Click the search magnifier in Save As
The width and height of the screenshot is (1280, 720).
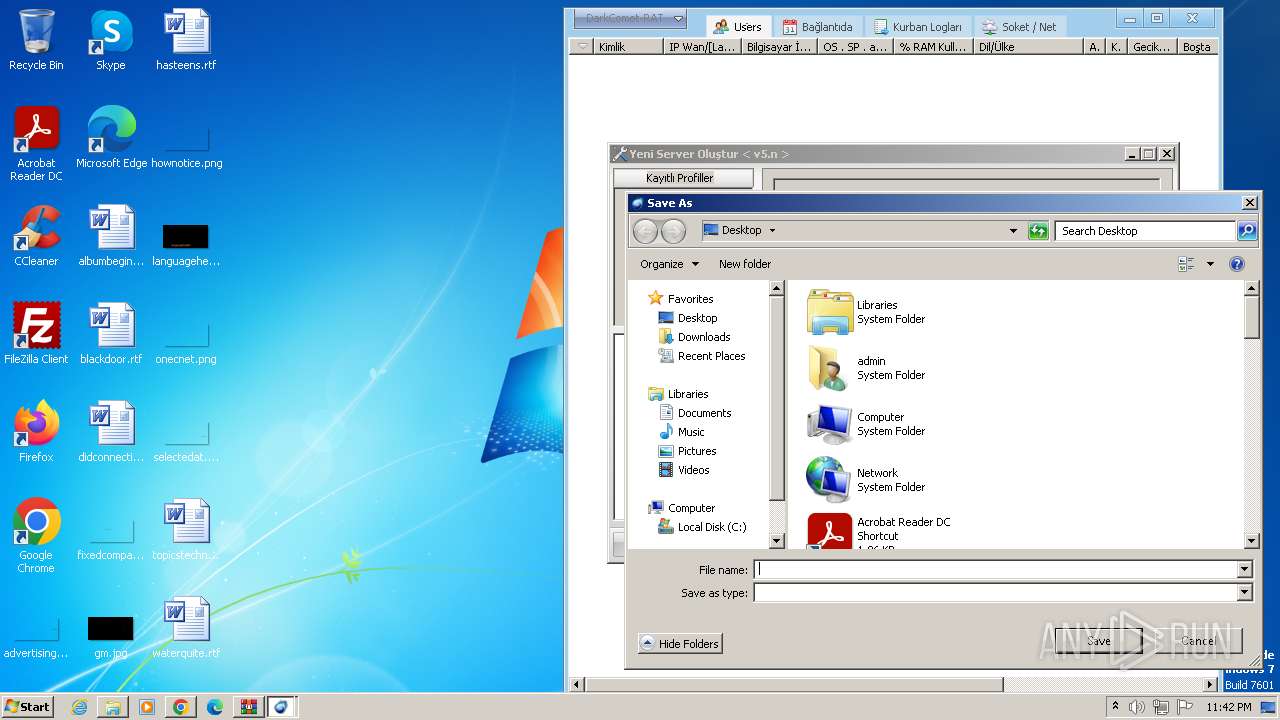click(1246, 231)
